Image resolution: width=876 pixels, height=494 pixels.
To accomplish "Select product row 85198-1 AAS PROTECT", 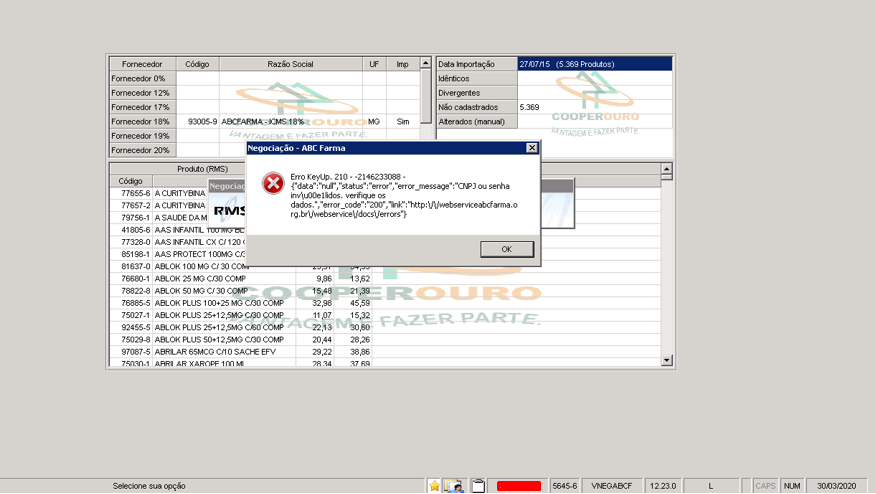I will click(178, 254).
